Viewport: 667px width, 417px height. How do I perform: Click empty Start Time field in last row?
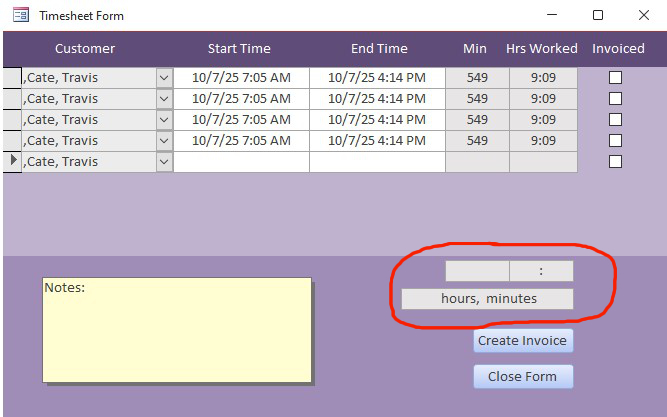click(x=241, y=162)
